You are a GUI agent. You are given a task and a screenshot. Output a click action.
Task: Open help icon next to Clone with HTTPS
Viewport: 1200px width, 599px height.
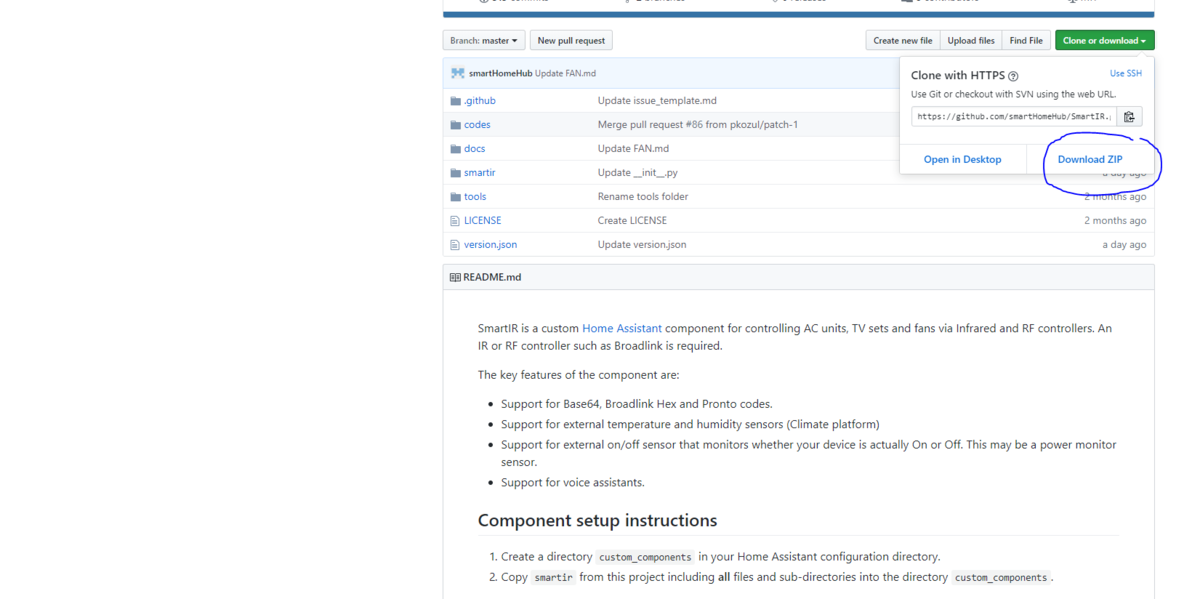[x=1013, y=76]
